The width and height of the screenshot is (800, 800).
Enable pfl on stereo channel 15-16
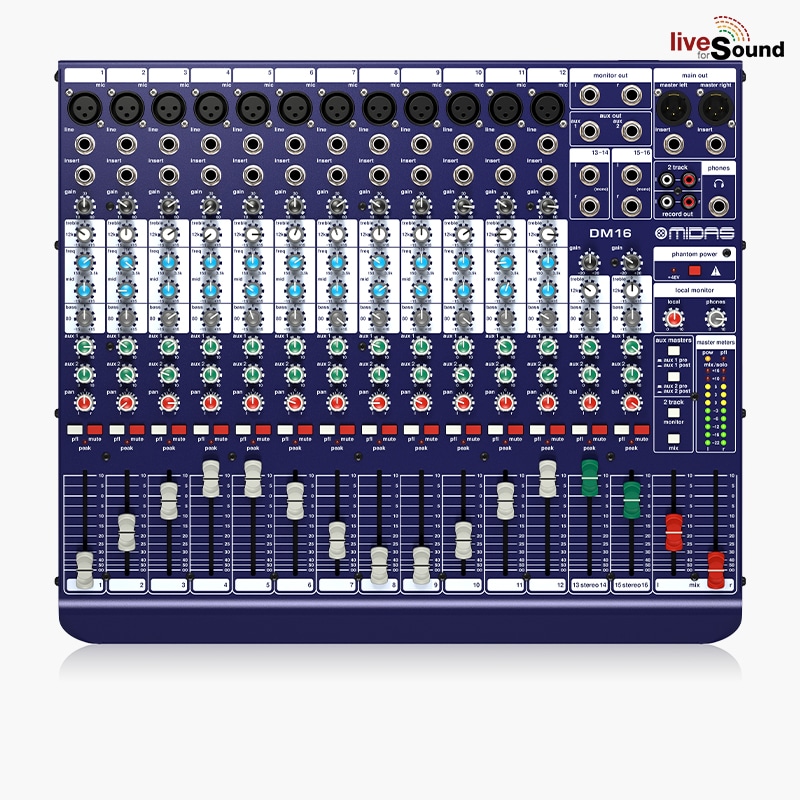coord(621,430)
